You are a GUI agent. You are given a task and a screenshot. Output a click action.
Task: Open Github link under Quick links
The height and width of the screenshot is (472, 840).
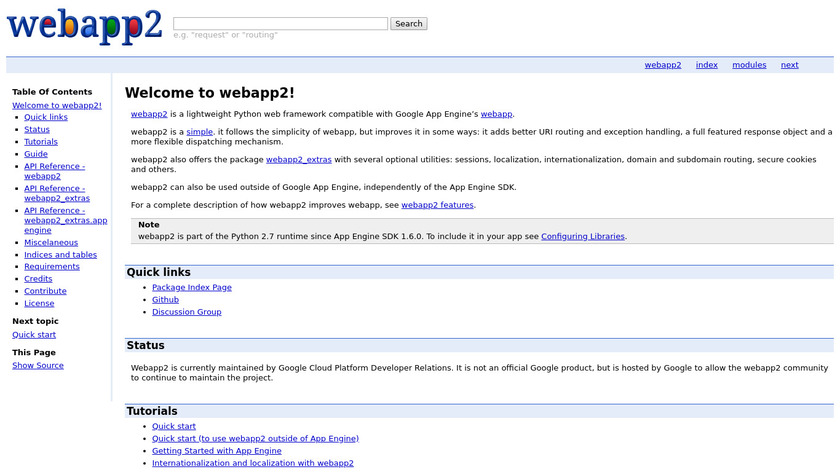165,299
